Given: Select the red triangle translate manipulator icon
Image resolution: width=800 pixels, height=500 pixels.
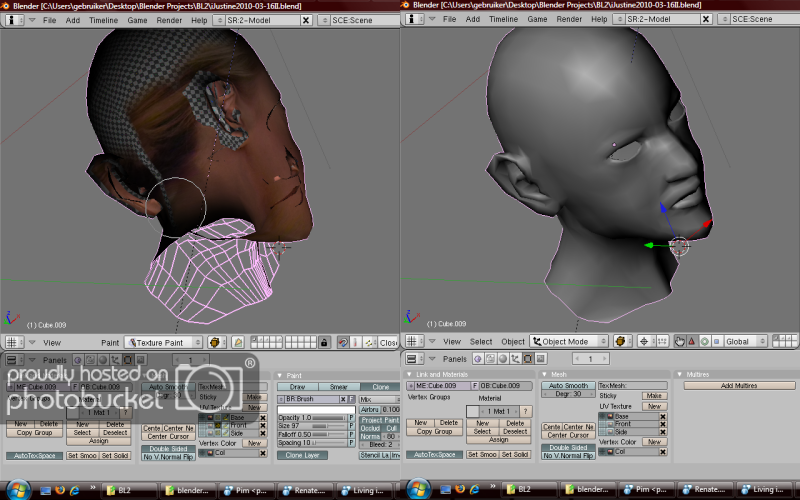Looking at the screenshot, I should pos(692,341).
